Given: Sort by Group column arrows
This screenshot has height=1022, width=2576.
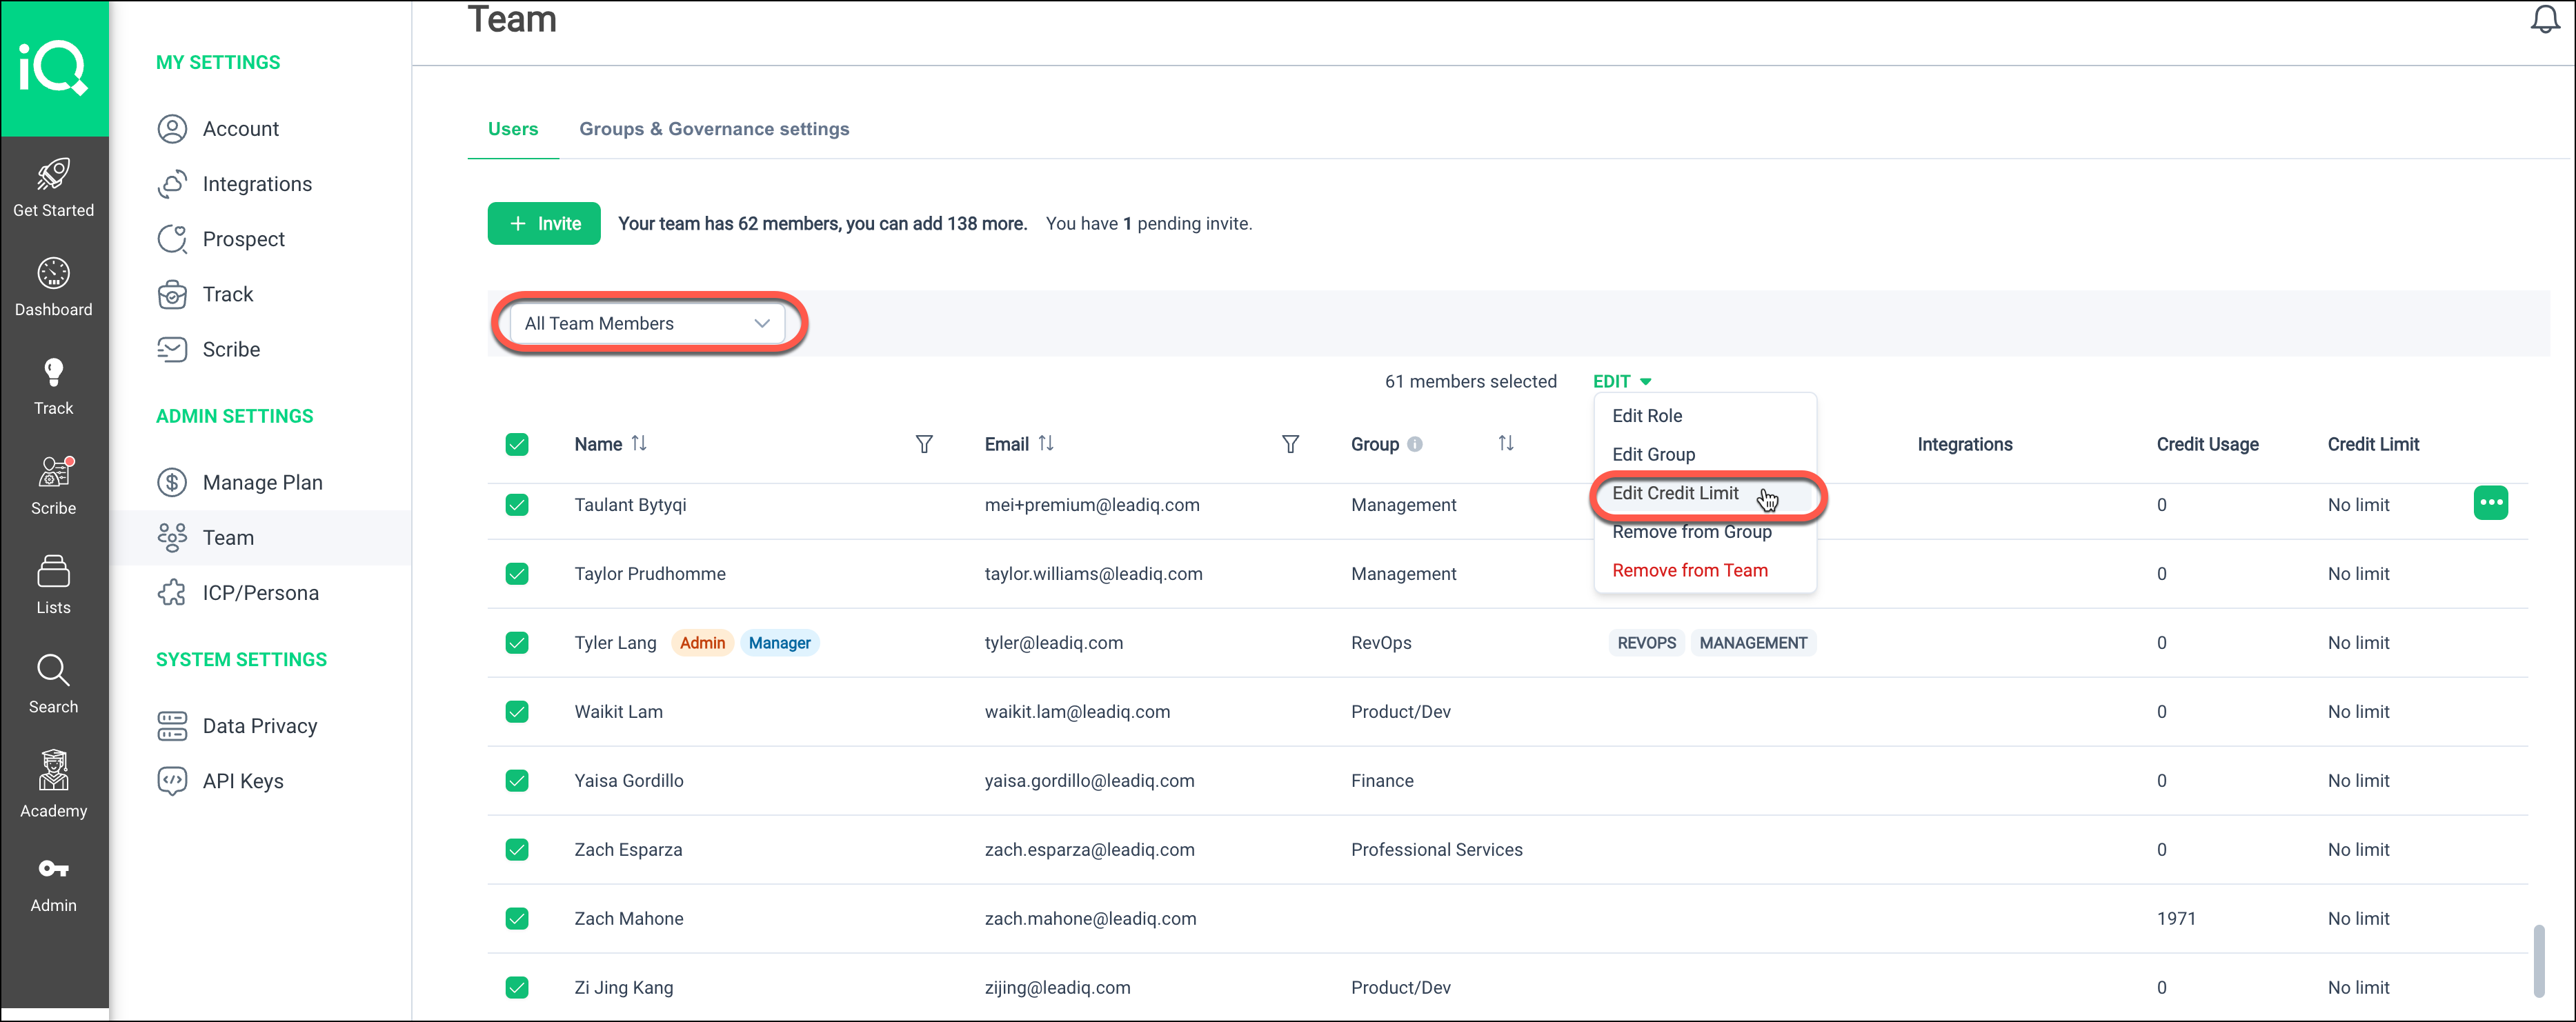Looking at the screenshot, I should pos(1505,443).
